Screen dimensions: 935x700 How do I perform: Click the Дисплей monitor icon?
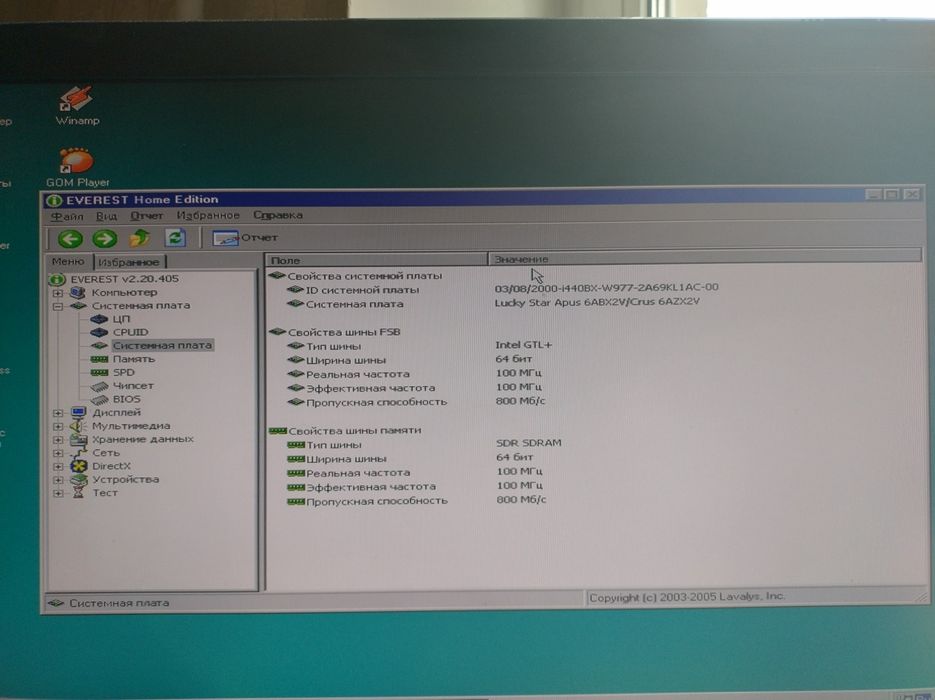[x=78, y=413]
